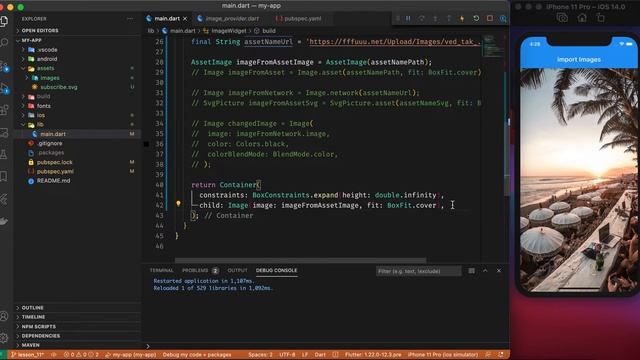Trigger Flutter Hot Reload lightning icon
The height and width of the screenshot is (360, 640).
click(462, 18)
